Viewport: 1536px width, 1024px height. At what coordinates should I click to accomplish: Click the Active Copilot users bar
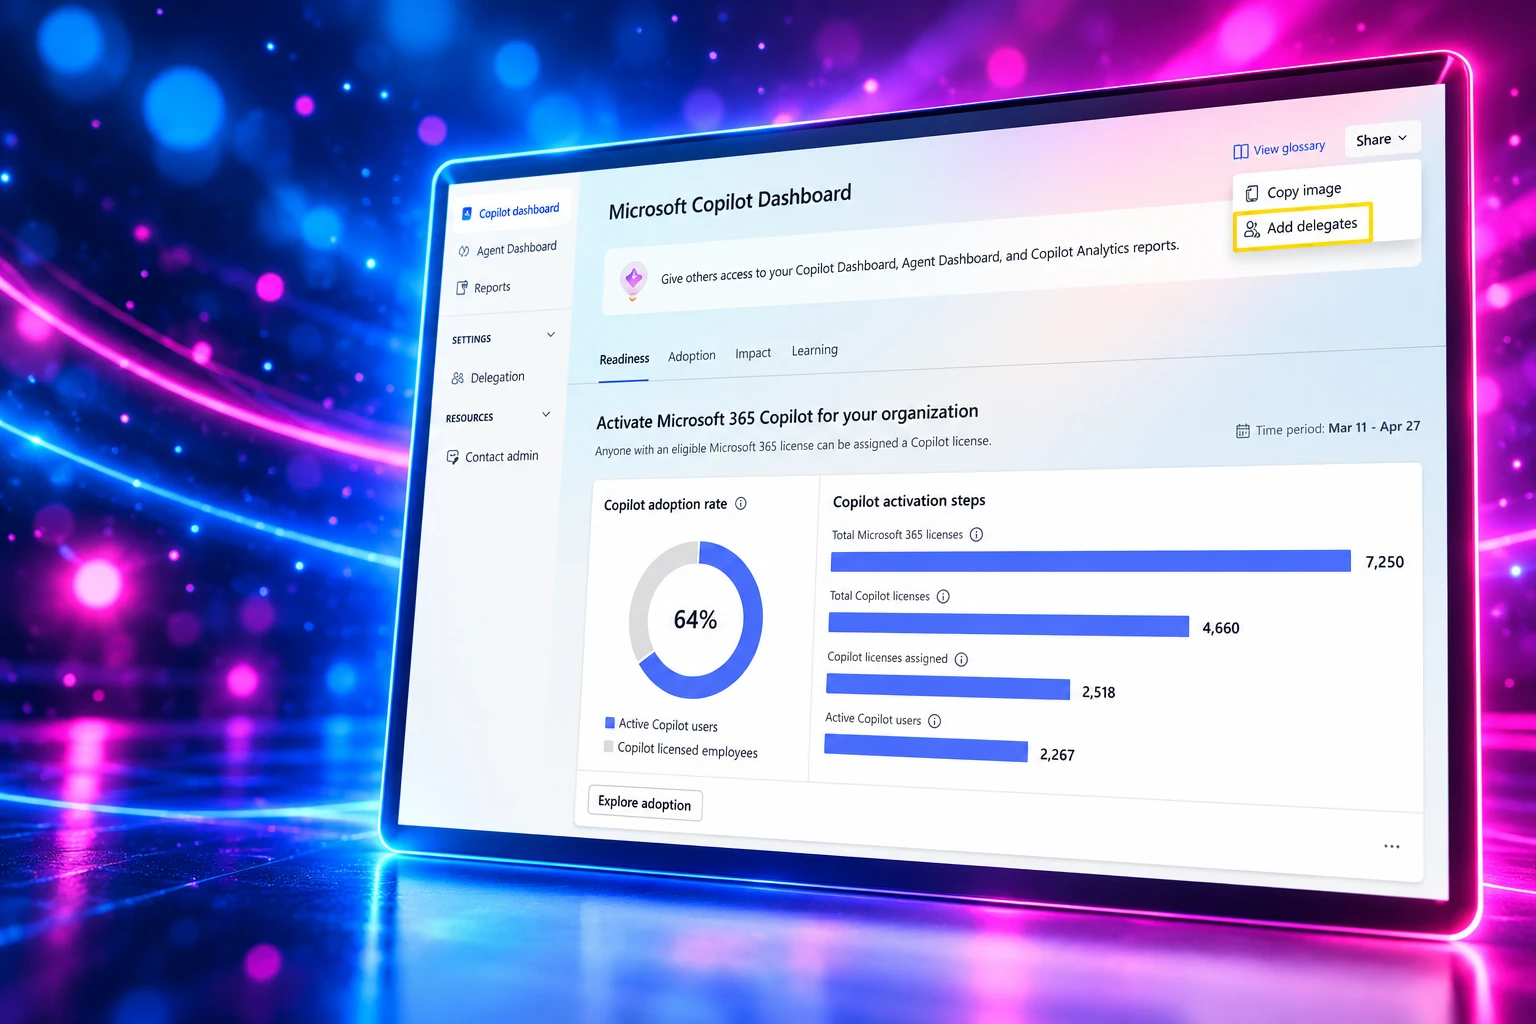tap(926, 749)
